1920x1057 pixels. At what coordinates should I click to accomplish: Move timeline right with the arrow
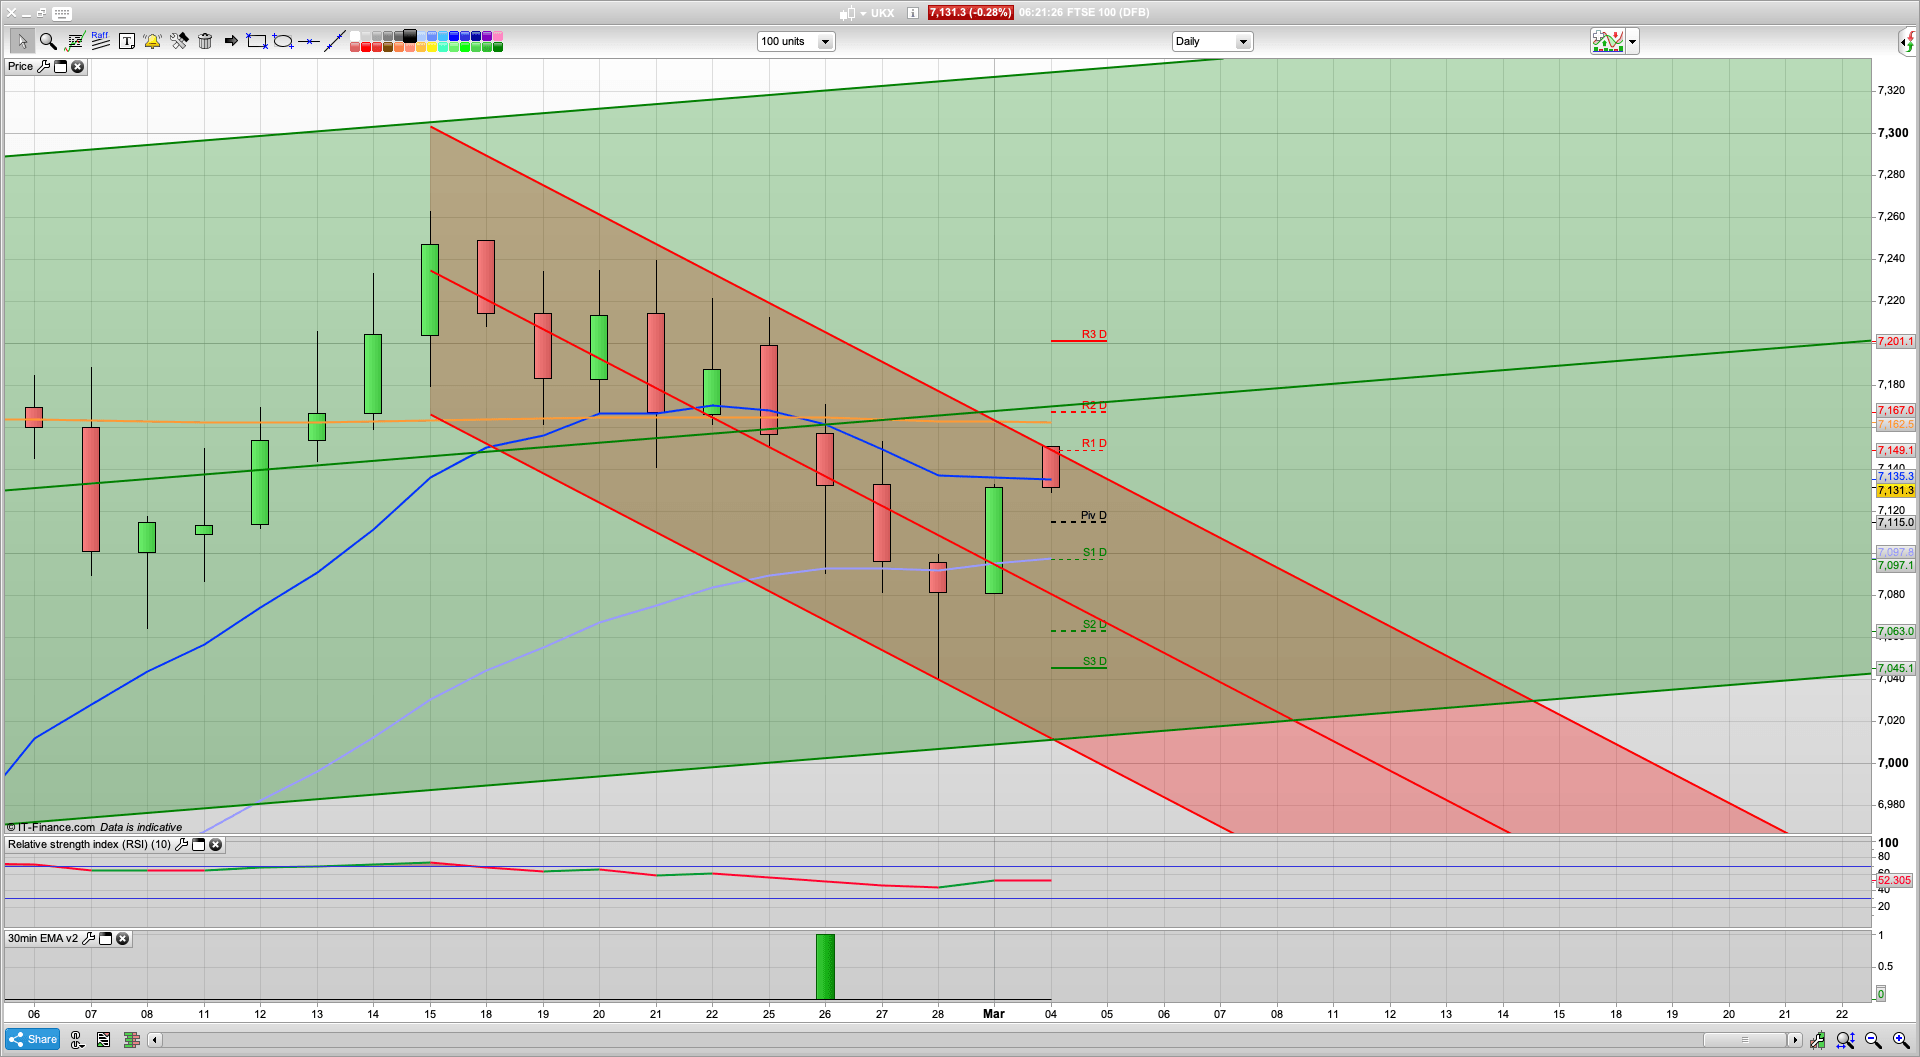(1795, 1040)
